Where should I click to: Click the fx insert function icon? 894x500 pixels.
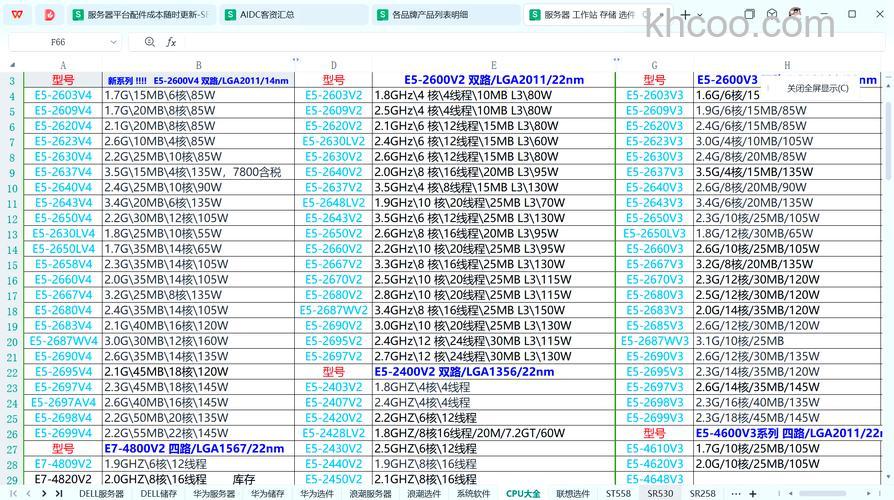(x=171, y=42)
